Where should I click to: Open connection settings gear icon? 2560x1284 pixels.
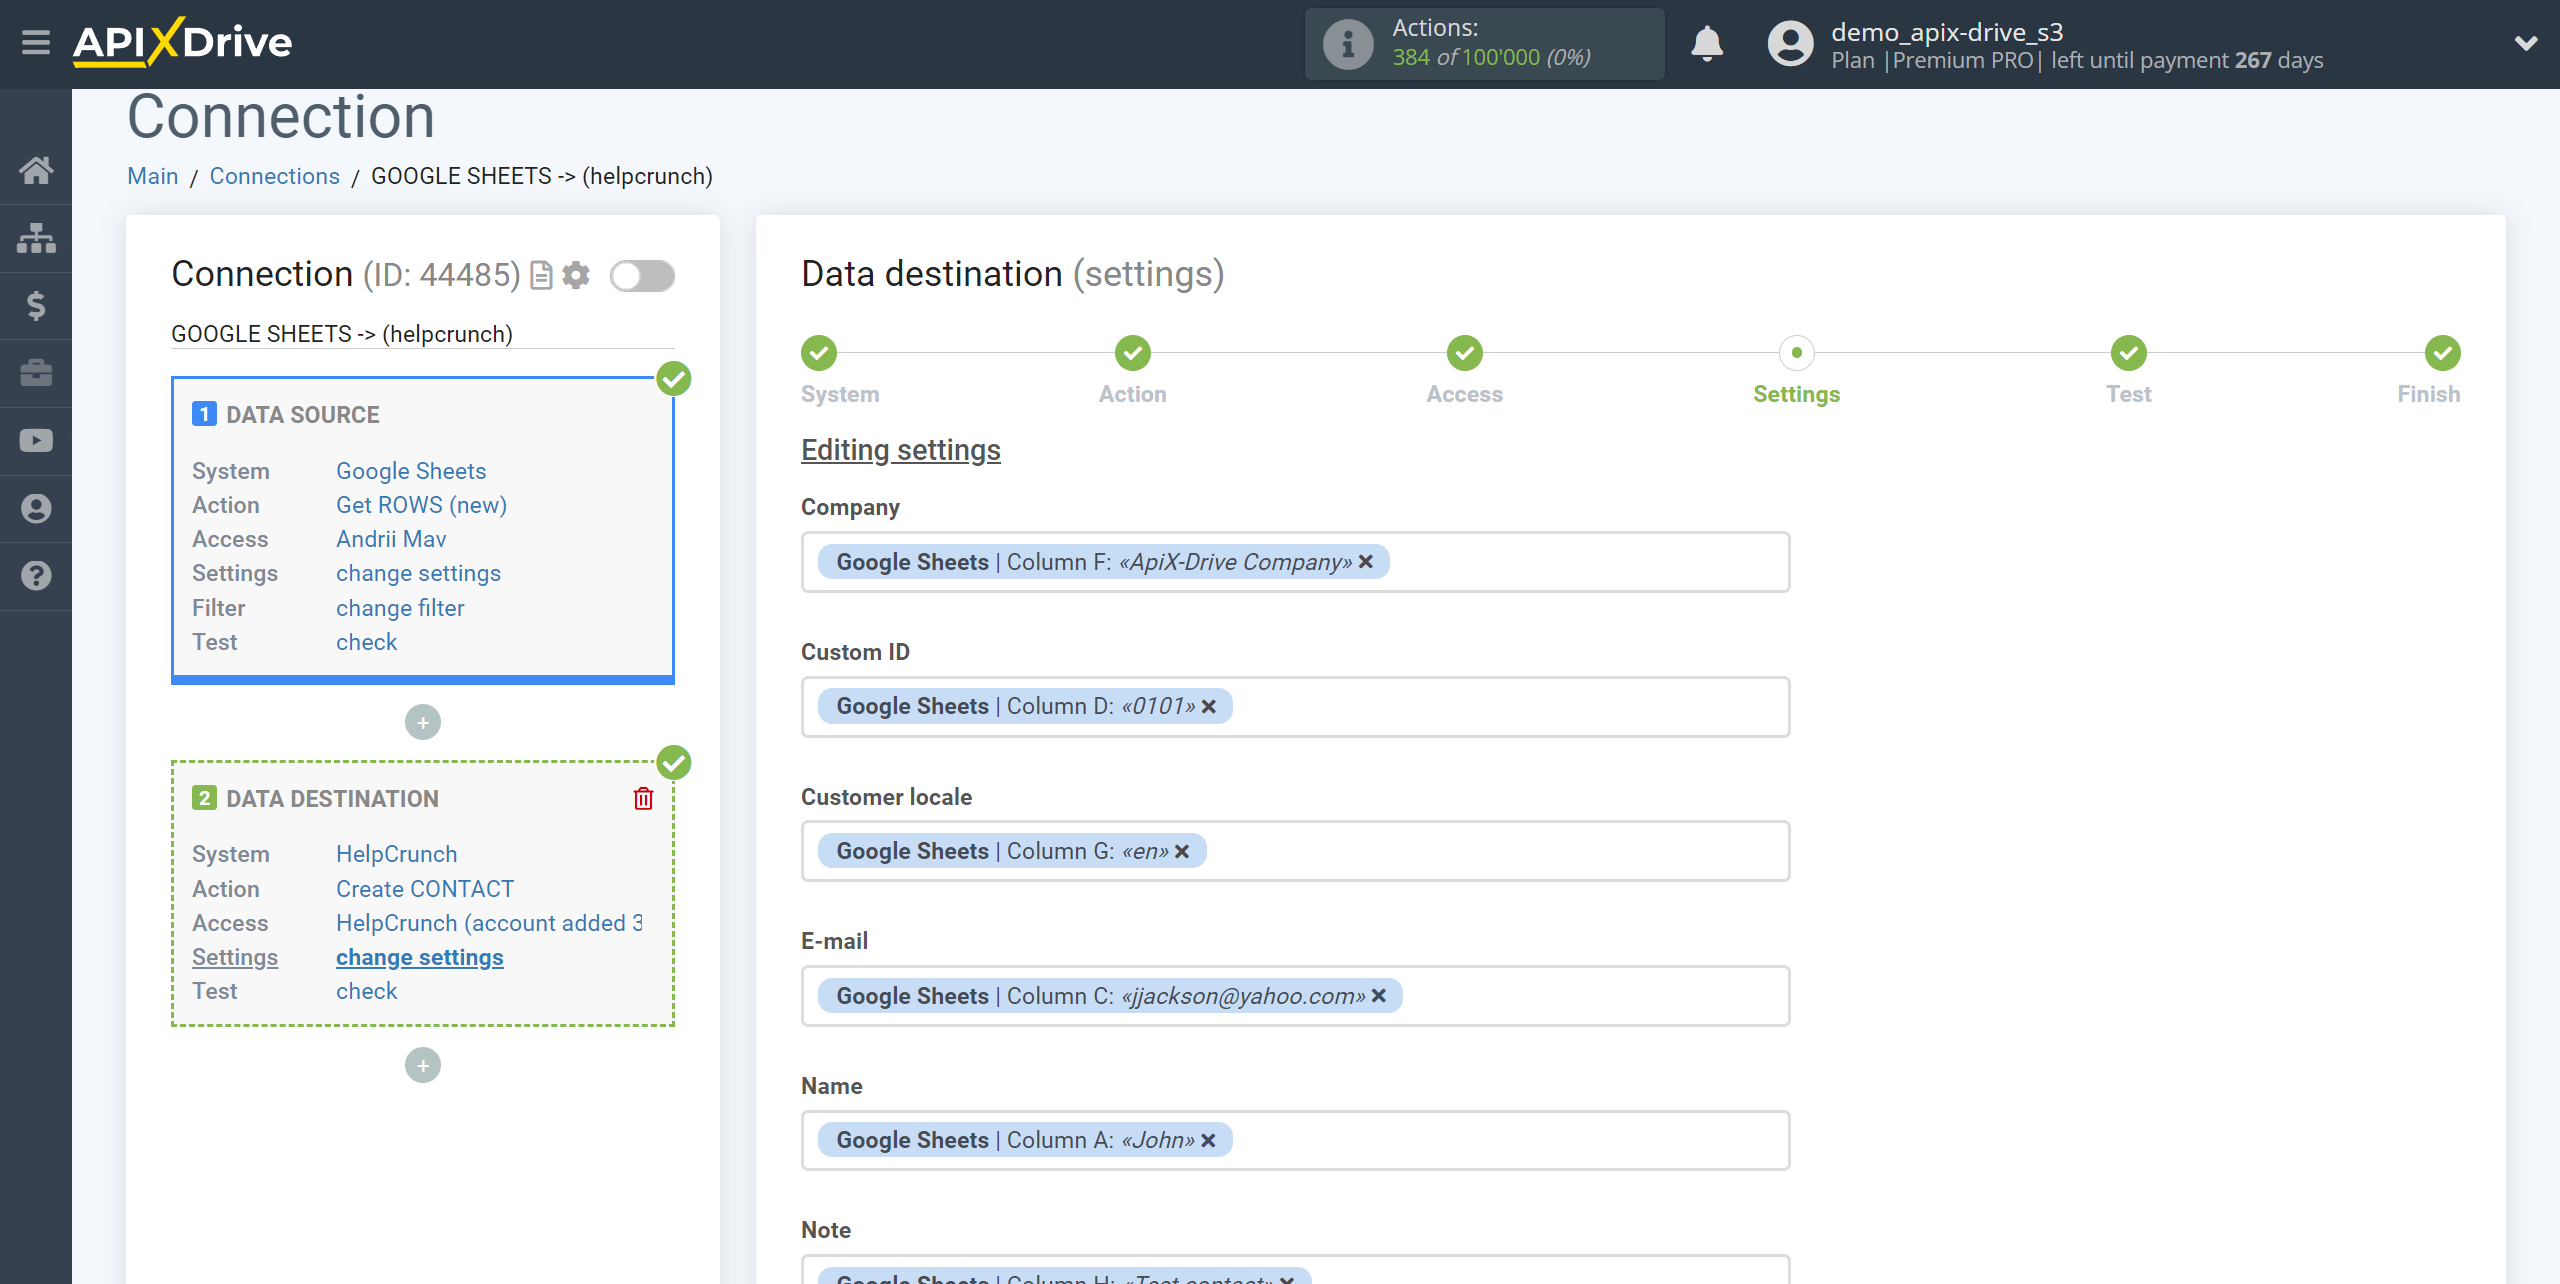click(x=576, y=275)
